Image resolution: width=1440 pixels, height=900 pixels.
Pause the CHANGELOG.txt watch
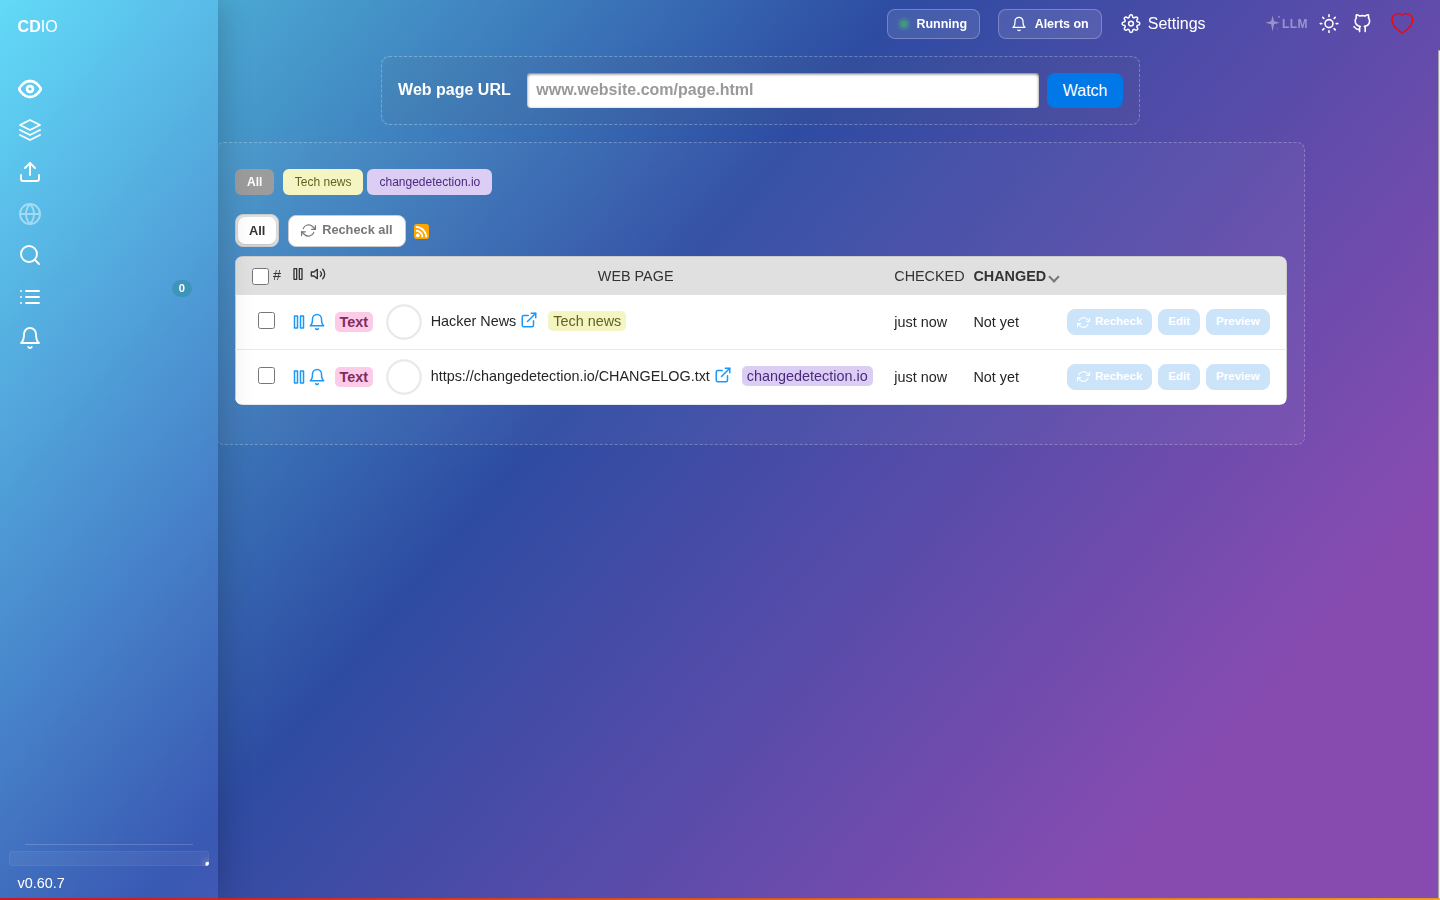click(x=299, y=377)
